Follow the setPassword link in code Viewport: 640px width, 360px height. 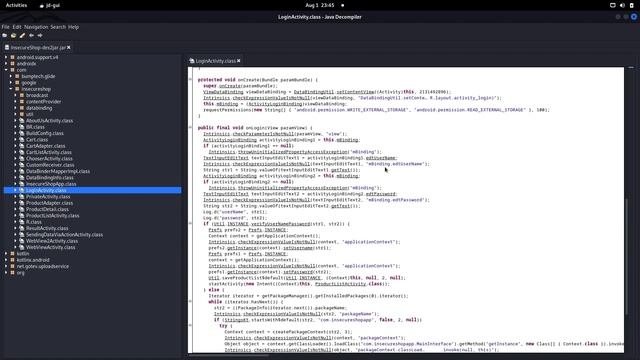click(298, 272)
